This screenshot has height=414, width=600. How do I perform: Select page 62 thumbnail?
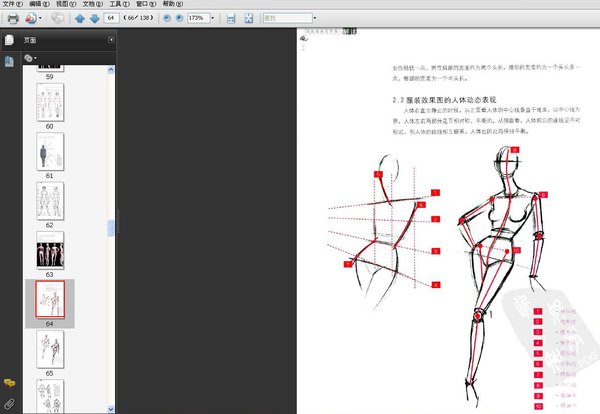[x=50, y=201]
